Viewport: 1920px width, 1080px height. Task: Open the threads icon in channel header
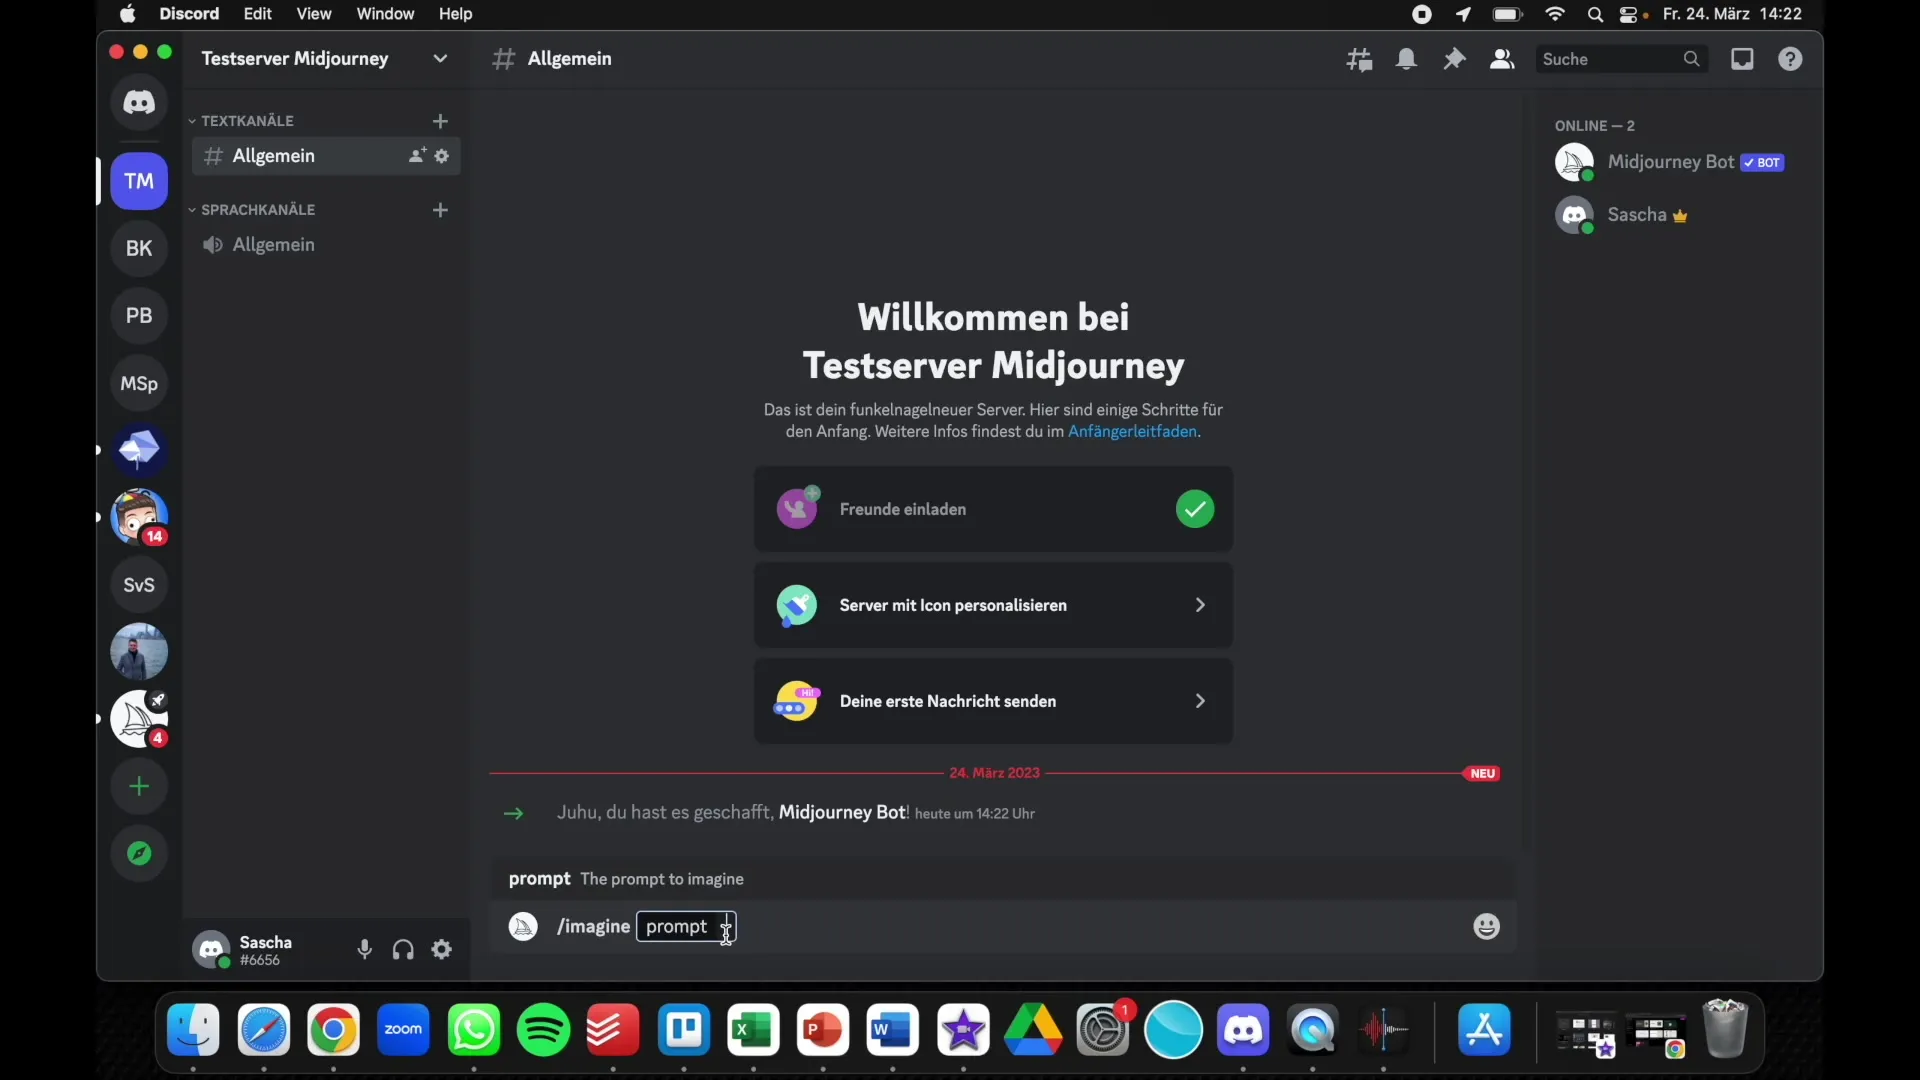pyautogui.click(x=1359, y=60)
